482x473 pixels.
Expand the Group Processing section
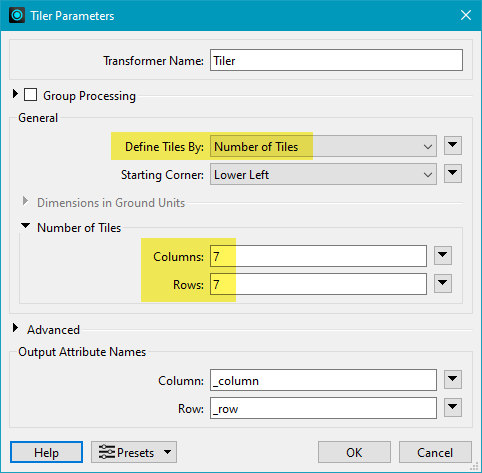point(15,94)
